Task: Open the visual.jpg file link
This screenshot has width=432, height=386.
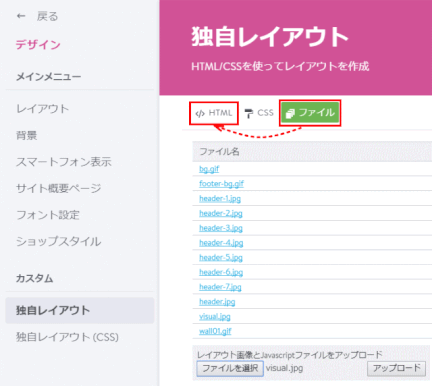Action: pyautogui.click(x=215, y=316)
